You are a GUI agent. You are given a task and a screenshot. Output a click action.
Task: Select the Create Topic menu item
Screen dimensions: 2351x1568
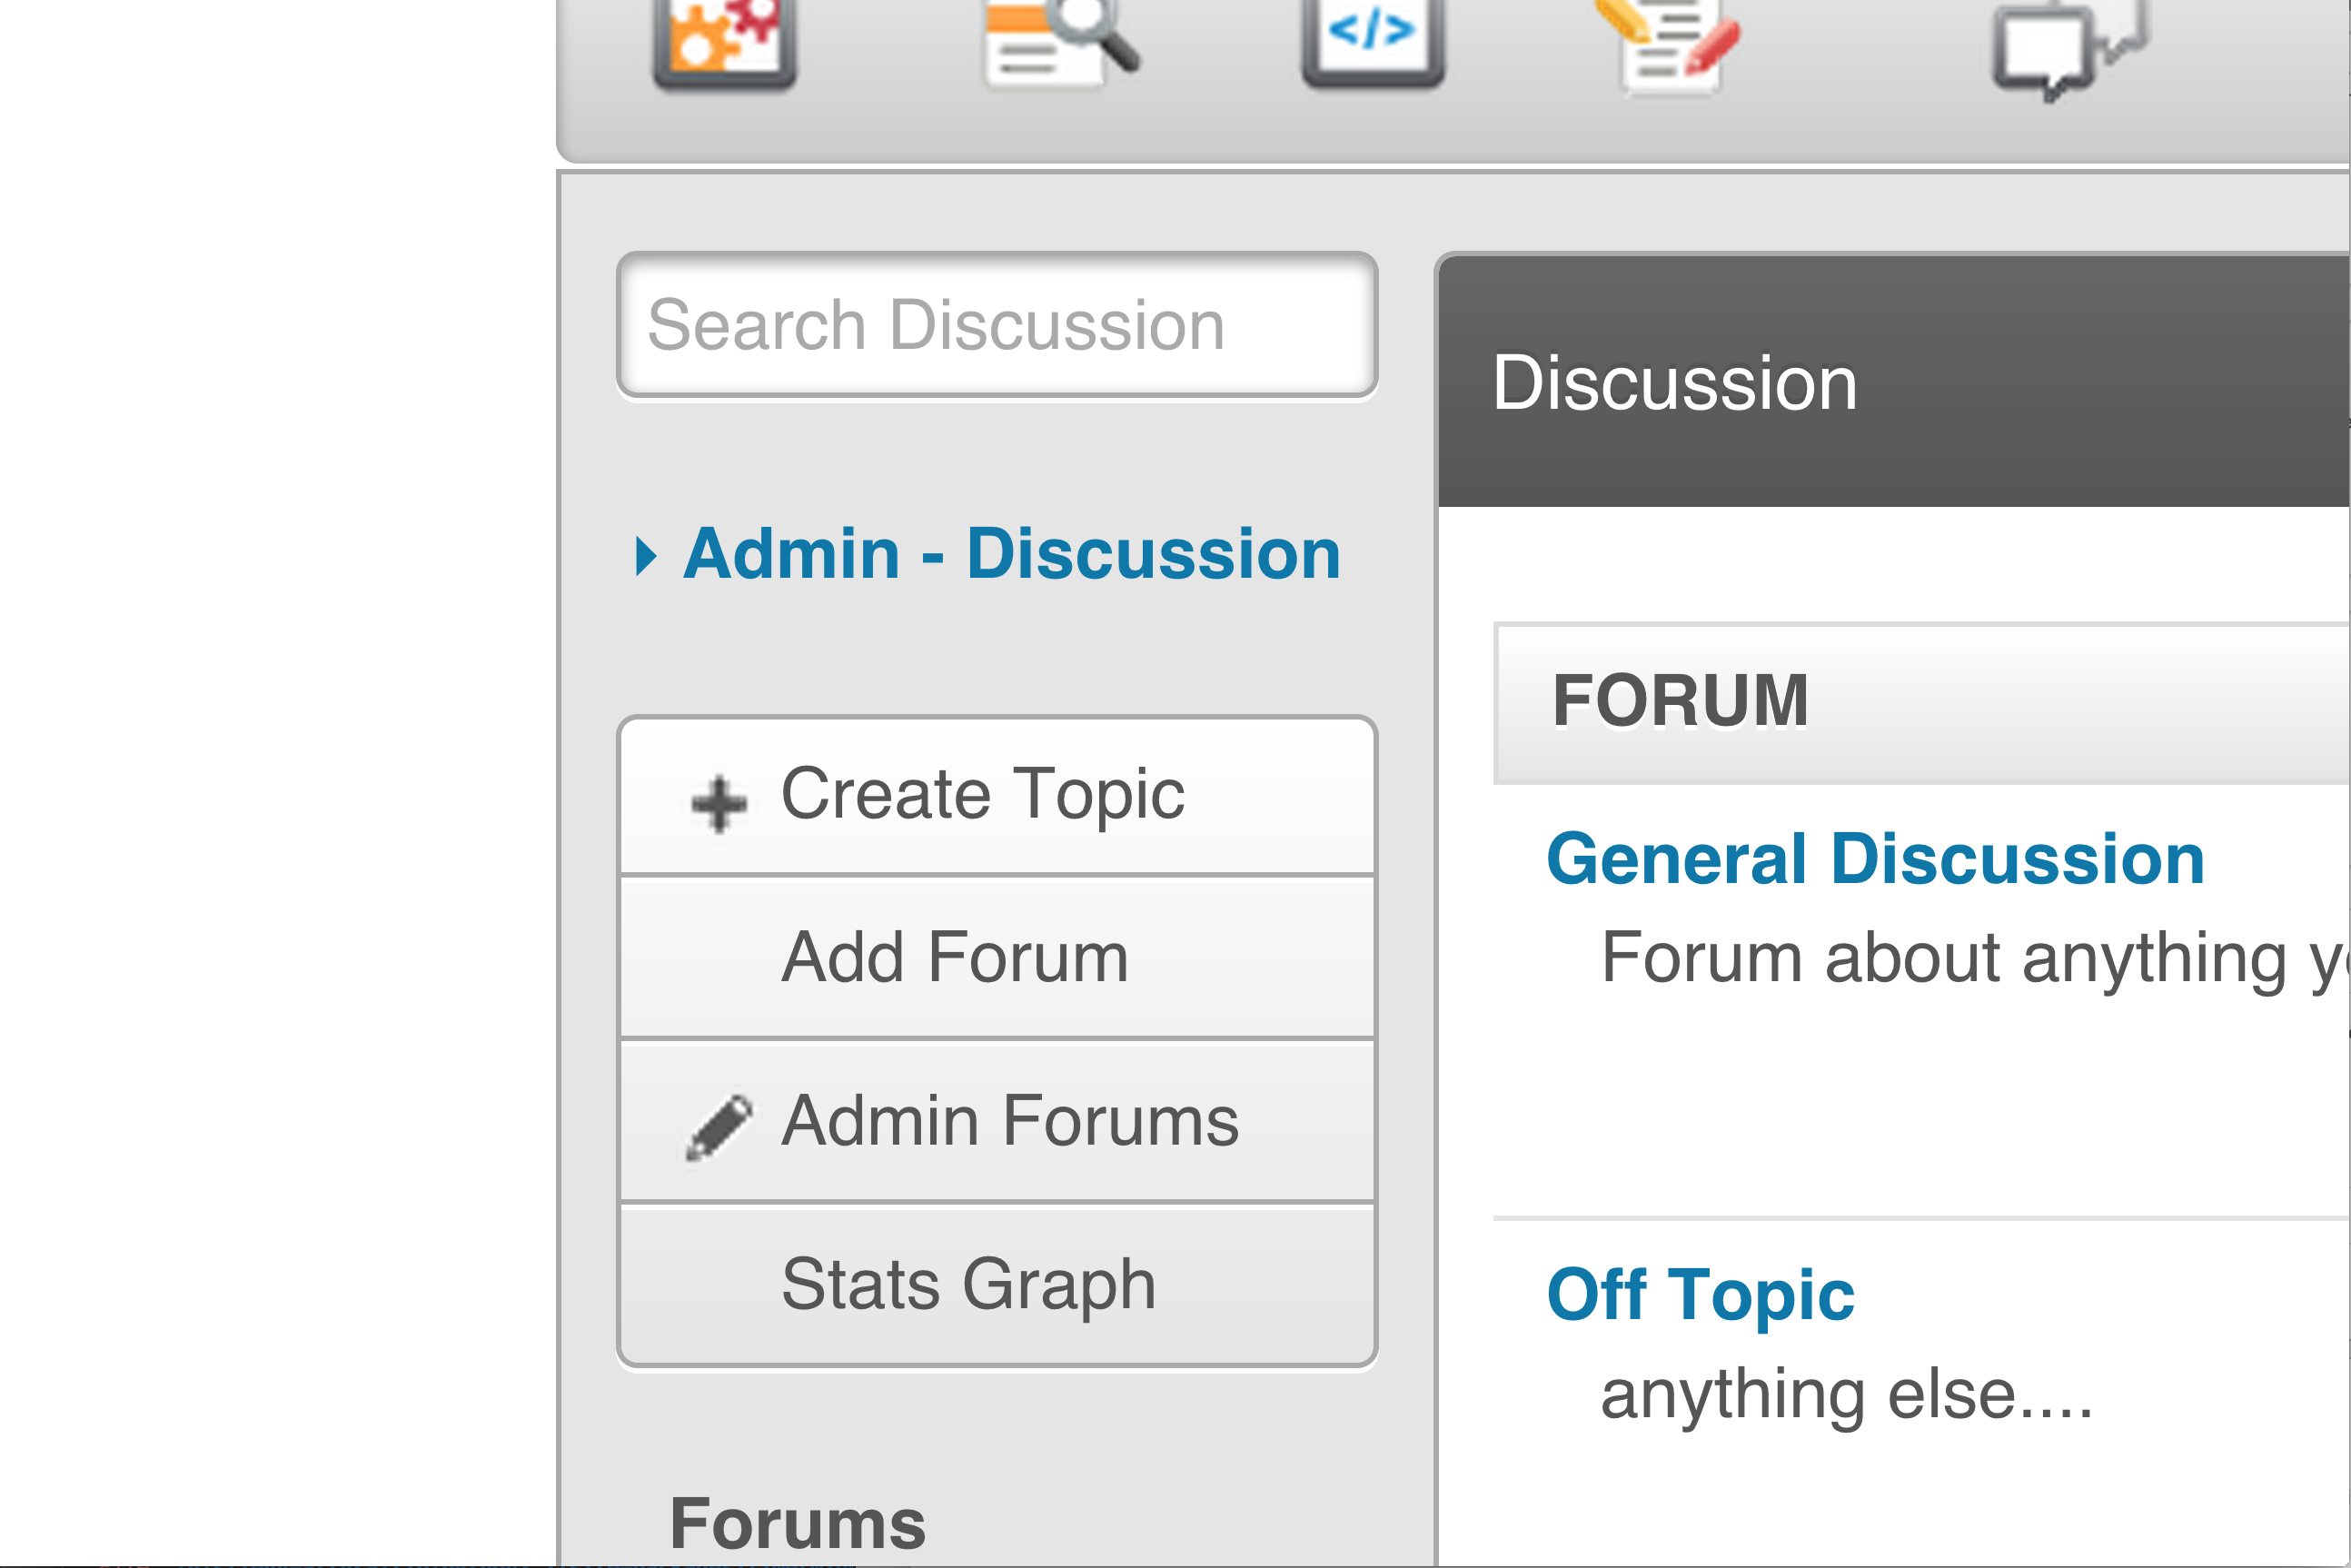tap(982, 795)
